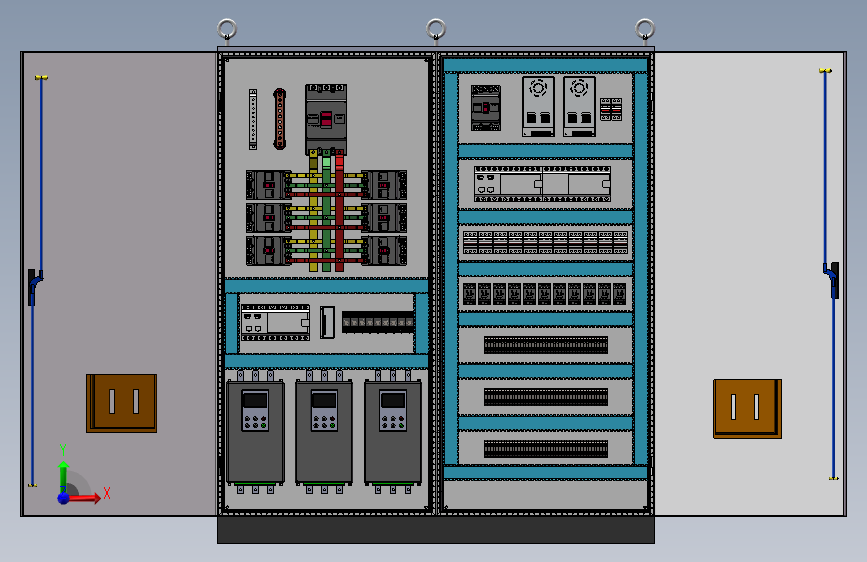Select the upper black terminal strip

click(x=546, y=345)
